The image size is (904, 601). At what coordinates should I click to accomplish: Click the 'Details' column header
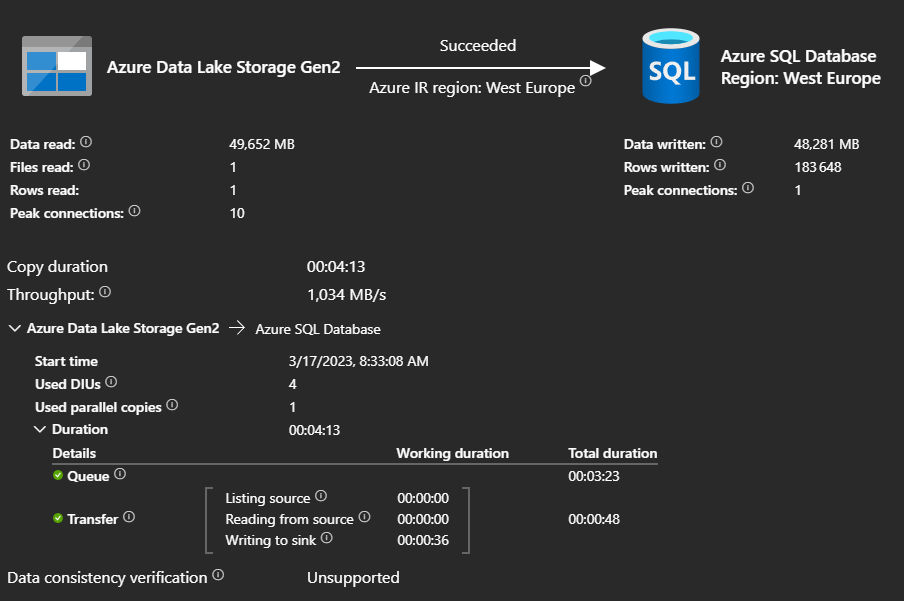point(74,453)
